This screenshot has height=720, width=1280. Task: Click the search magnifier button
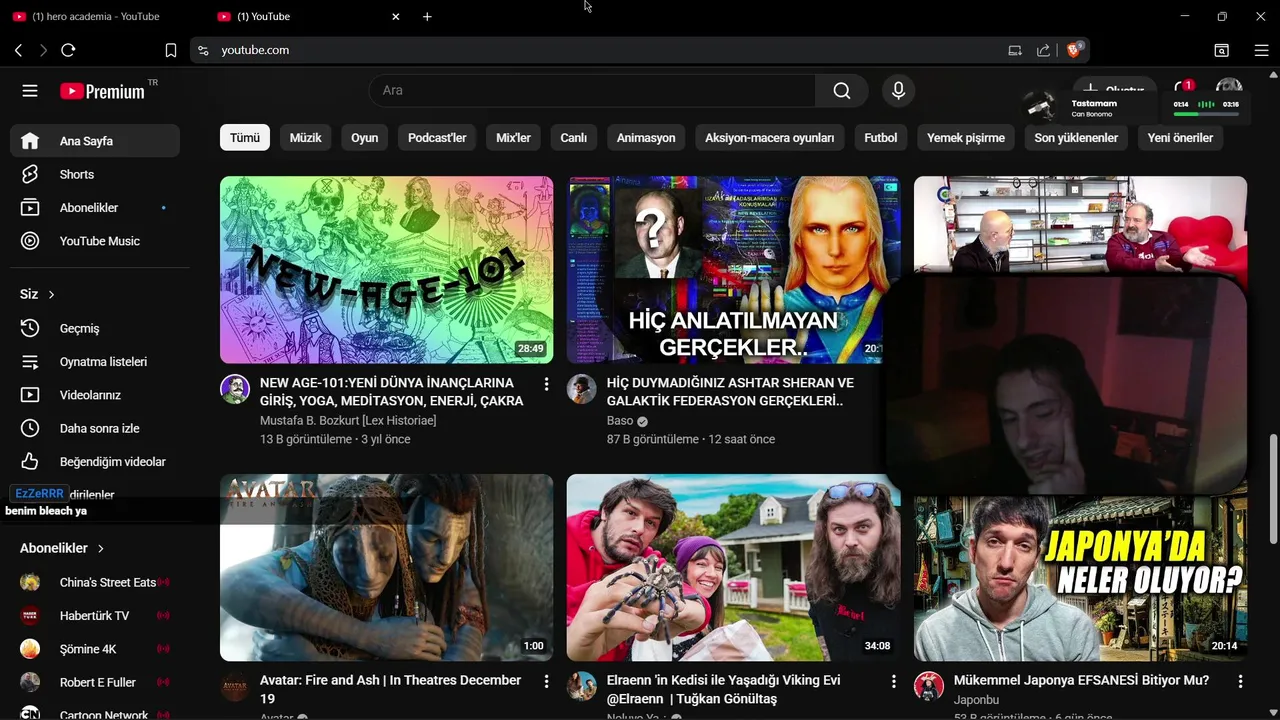842,91
